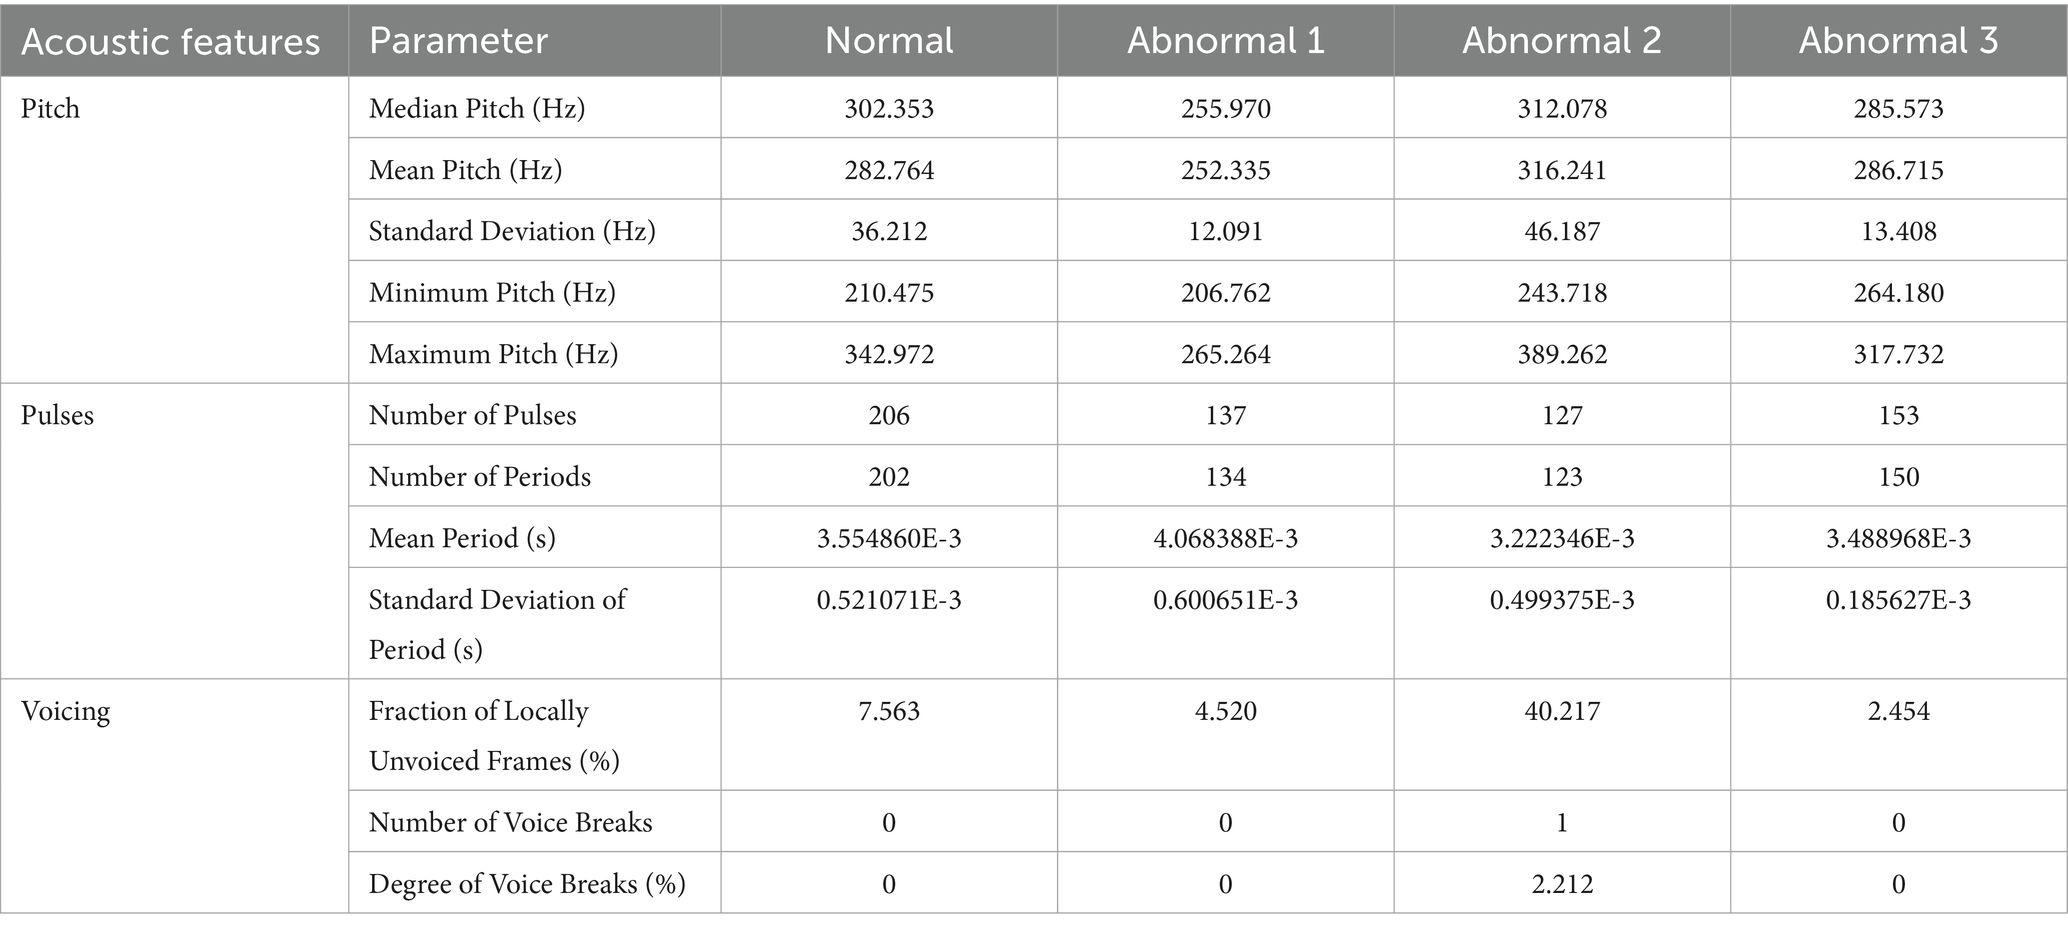Viewport: 2068px width, 931px height.
Task: Click the Acoustic features column header
Action: coord(170,42)
